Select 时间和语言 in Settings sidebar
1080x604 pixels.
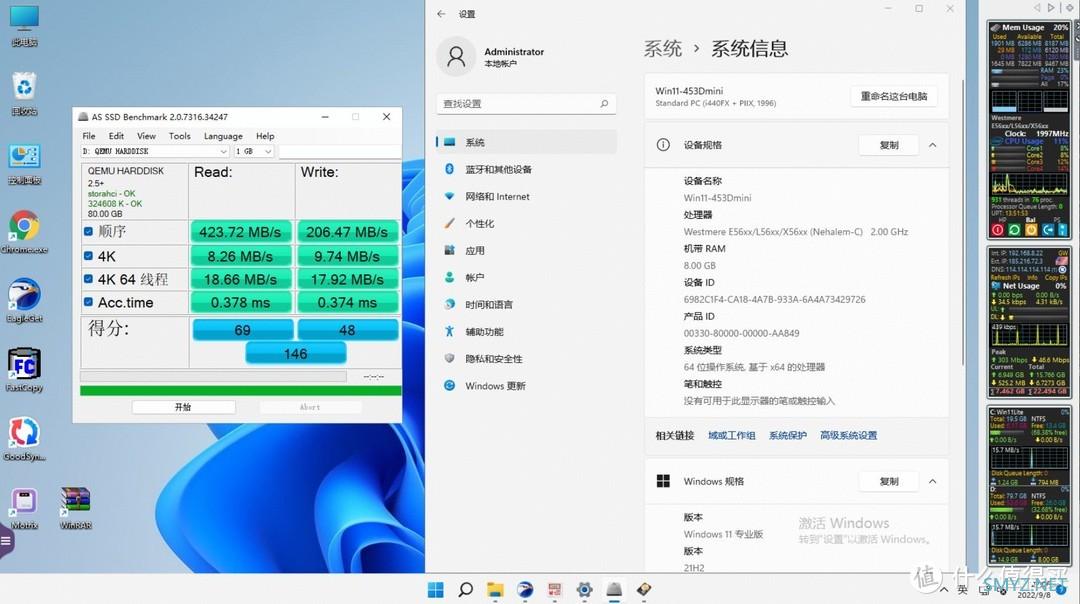pyautogui.click(x=527, y=304)
